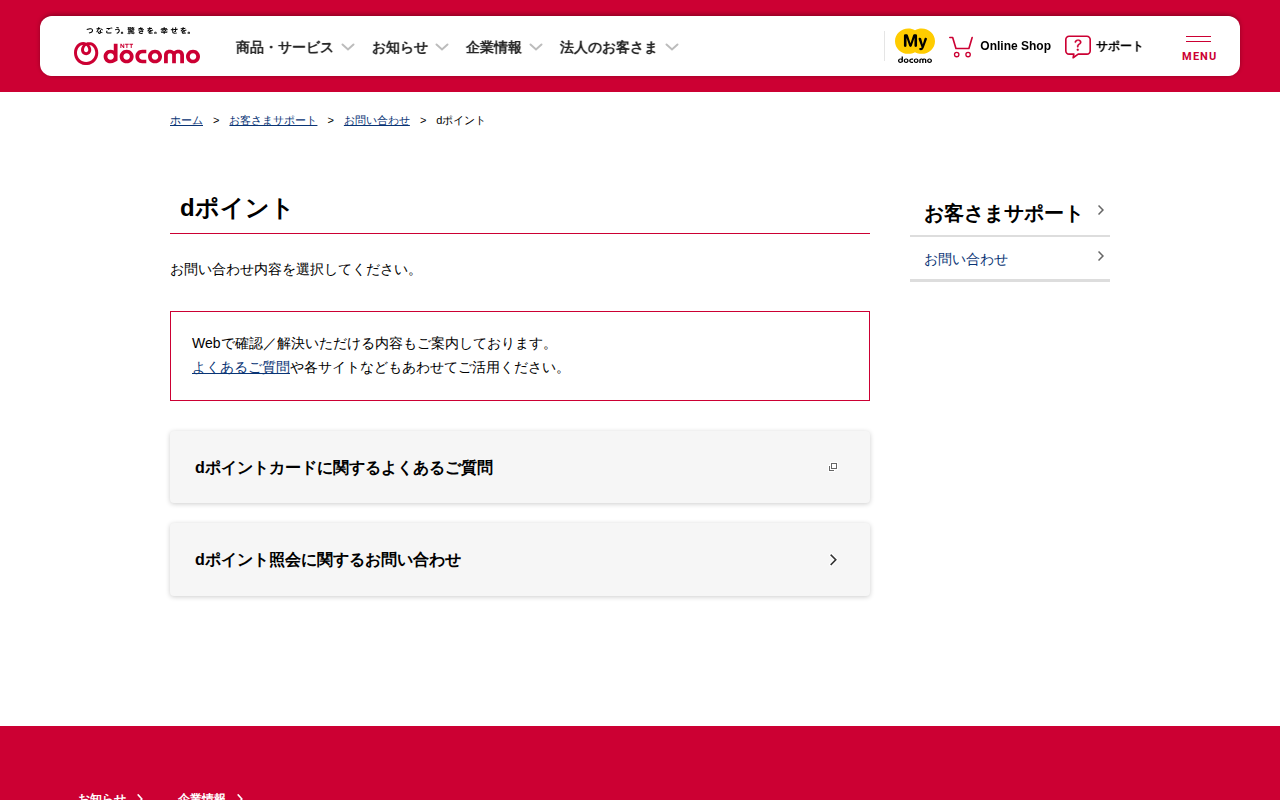This screenshot has height=800, width=1280.
Task: Click the NTT docomo logo
Action: coord(137,47)
